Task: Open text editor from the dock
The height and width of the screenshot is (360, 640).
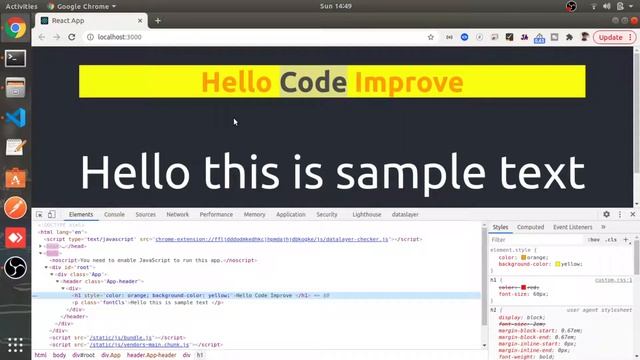Action: [x=16, y=147]
